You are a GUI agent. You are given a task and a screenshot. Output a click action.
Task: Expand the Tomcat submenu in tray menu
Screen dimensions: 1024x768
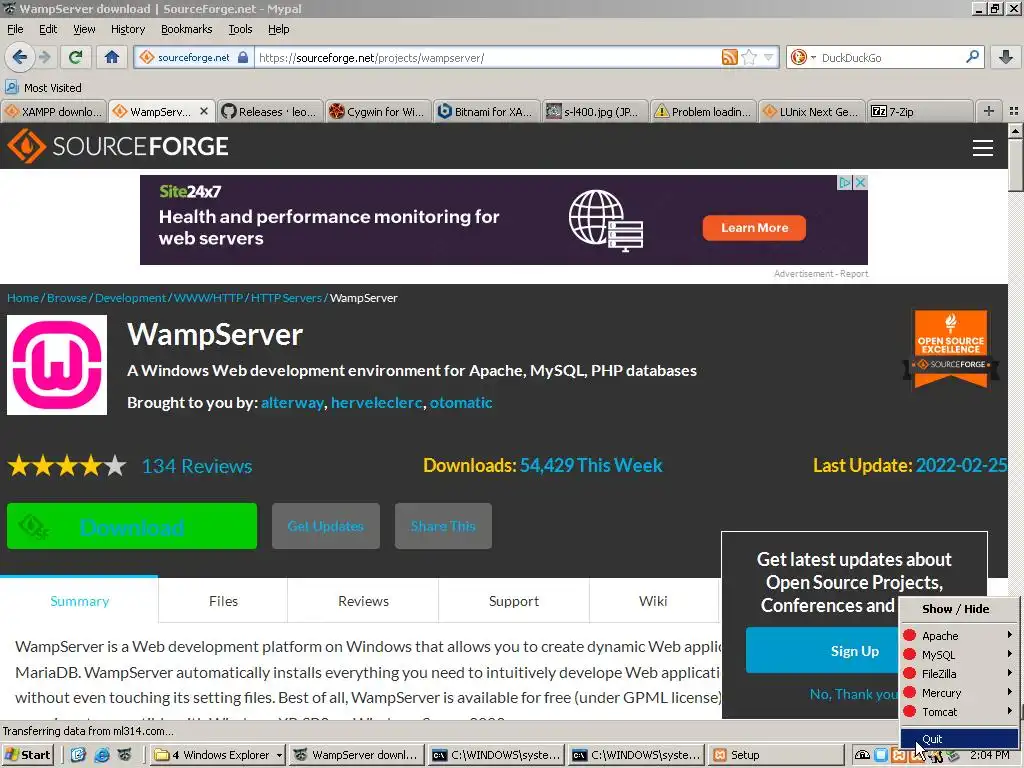959,712
